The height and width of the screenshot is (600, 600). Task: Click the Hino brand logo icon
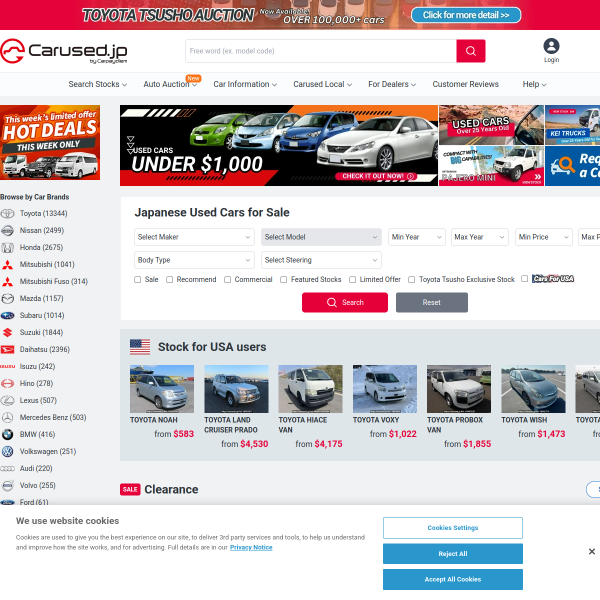pyautogui.click(x=7, y=383)
